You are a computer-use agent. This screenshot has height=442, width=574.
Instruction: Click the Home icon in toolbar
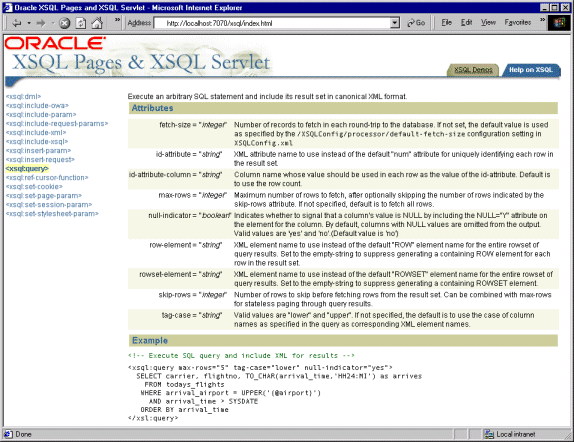(x=97, y=23)
